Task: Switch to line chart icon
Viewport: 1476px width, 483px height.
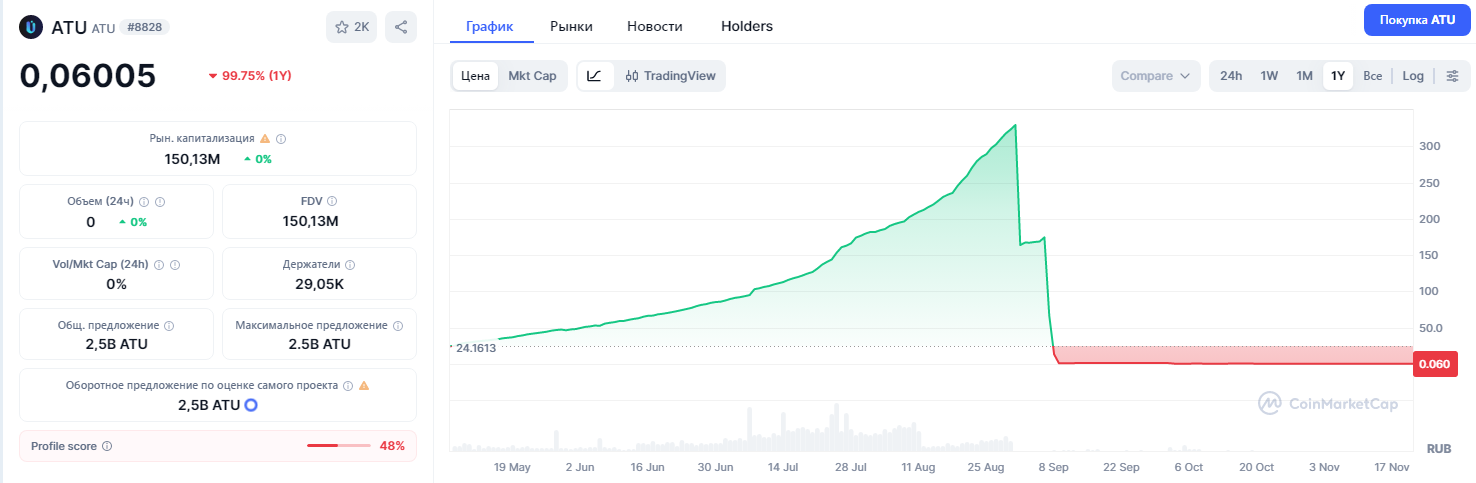Action: point(594,76)
